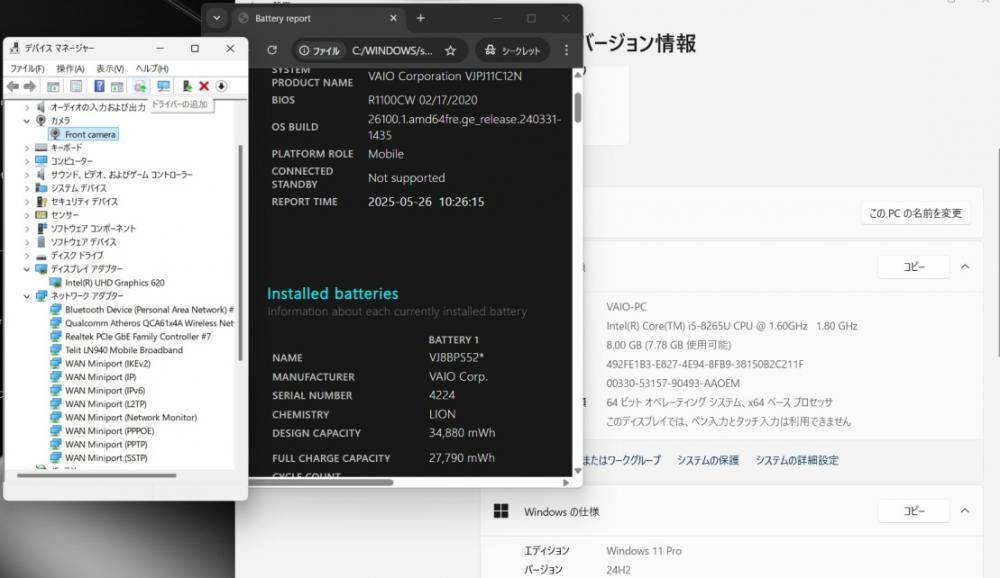Click the ソフトウェア コンポーネント tree row
This screenshot has height=578, width=1000.
(93, 228)
